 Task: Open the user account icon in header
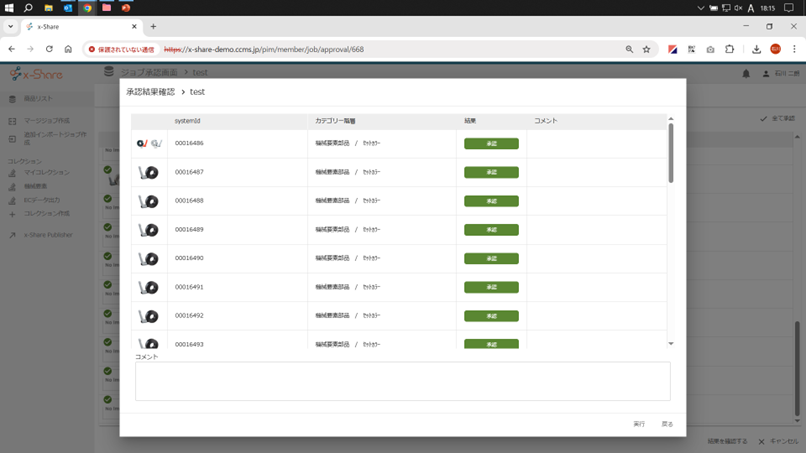[766, 74]
